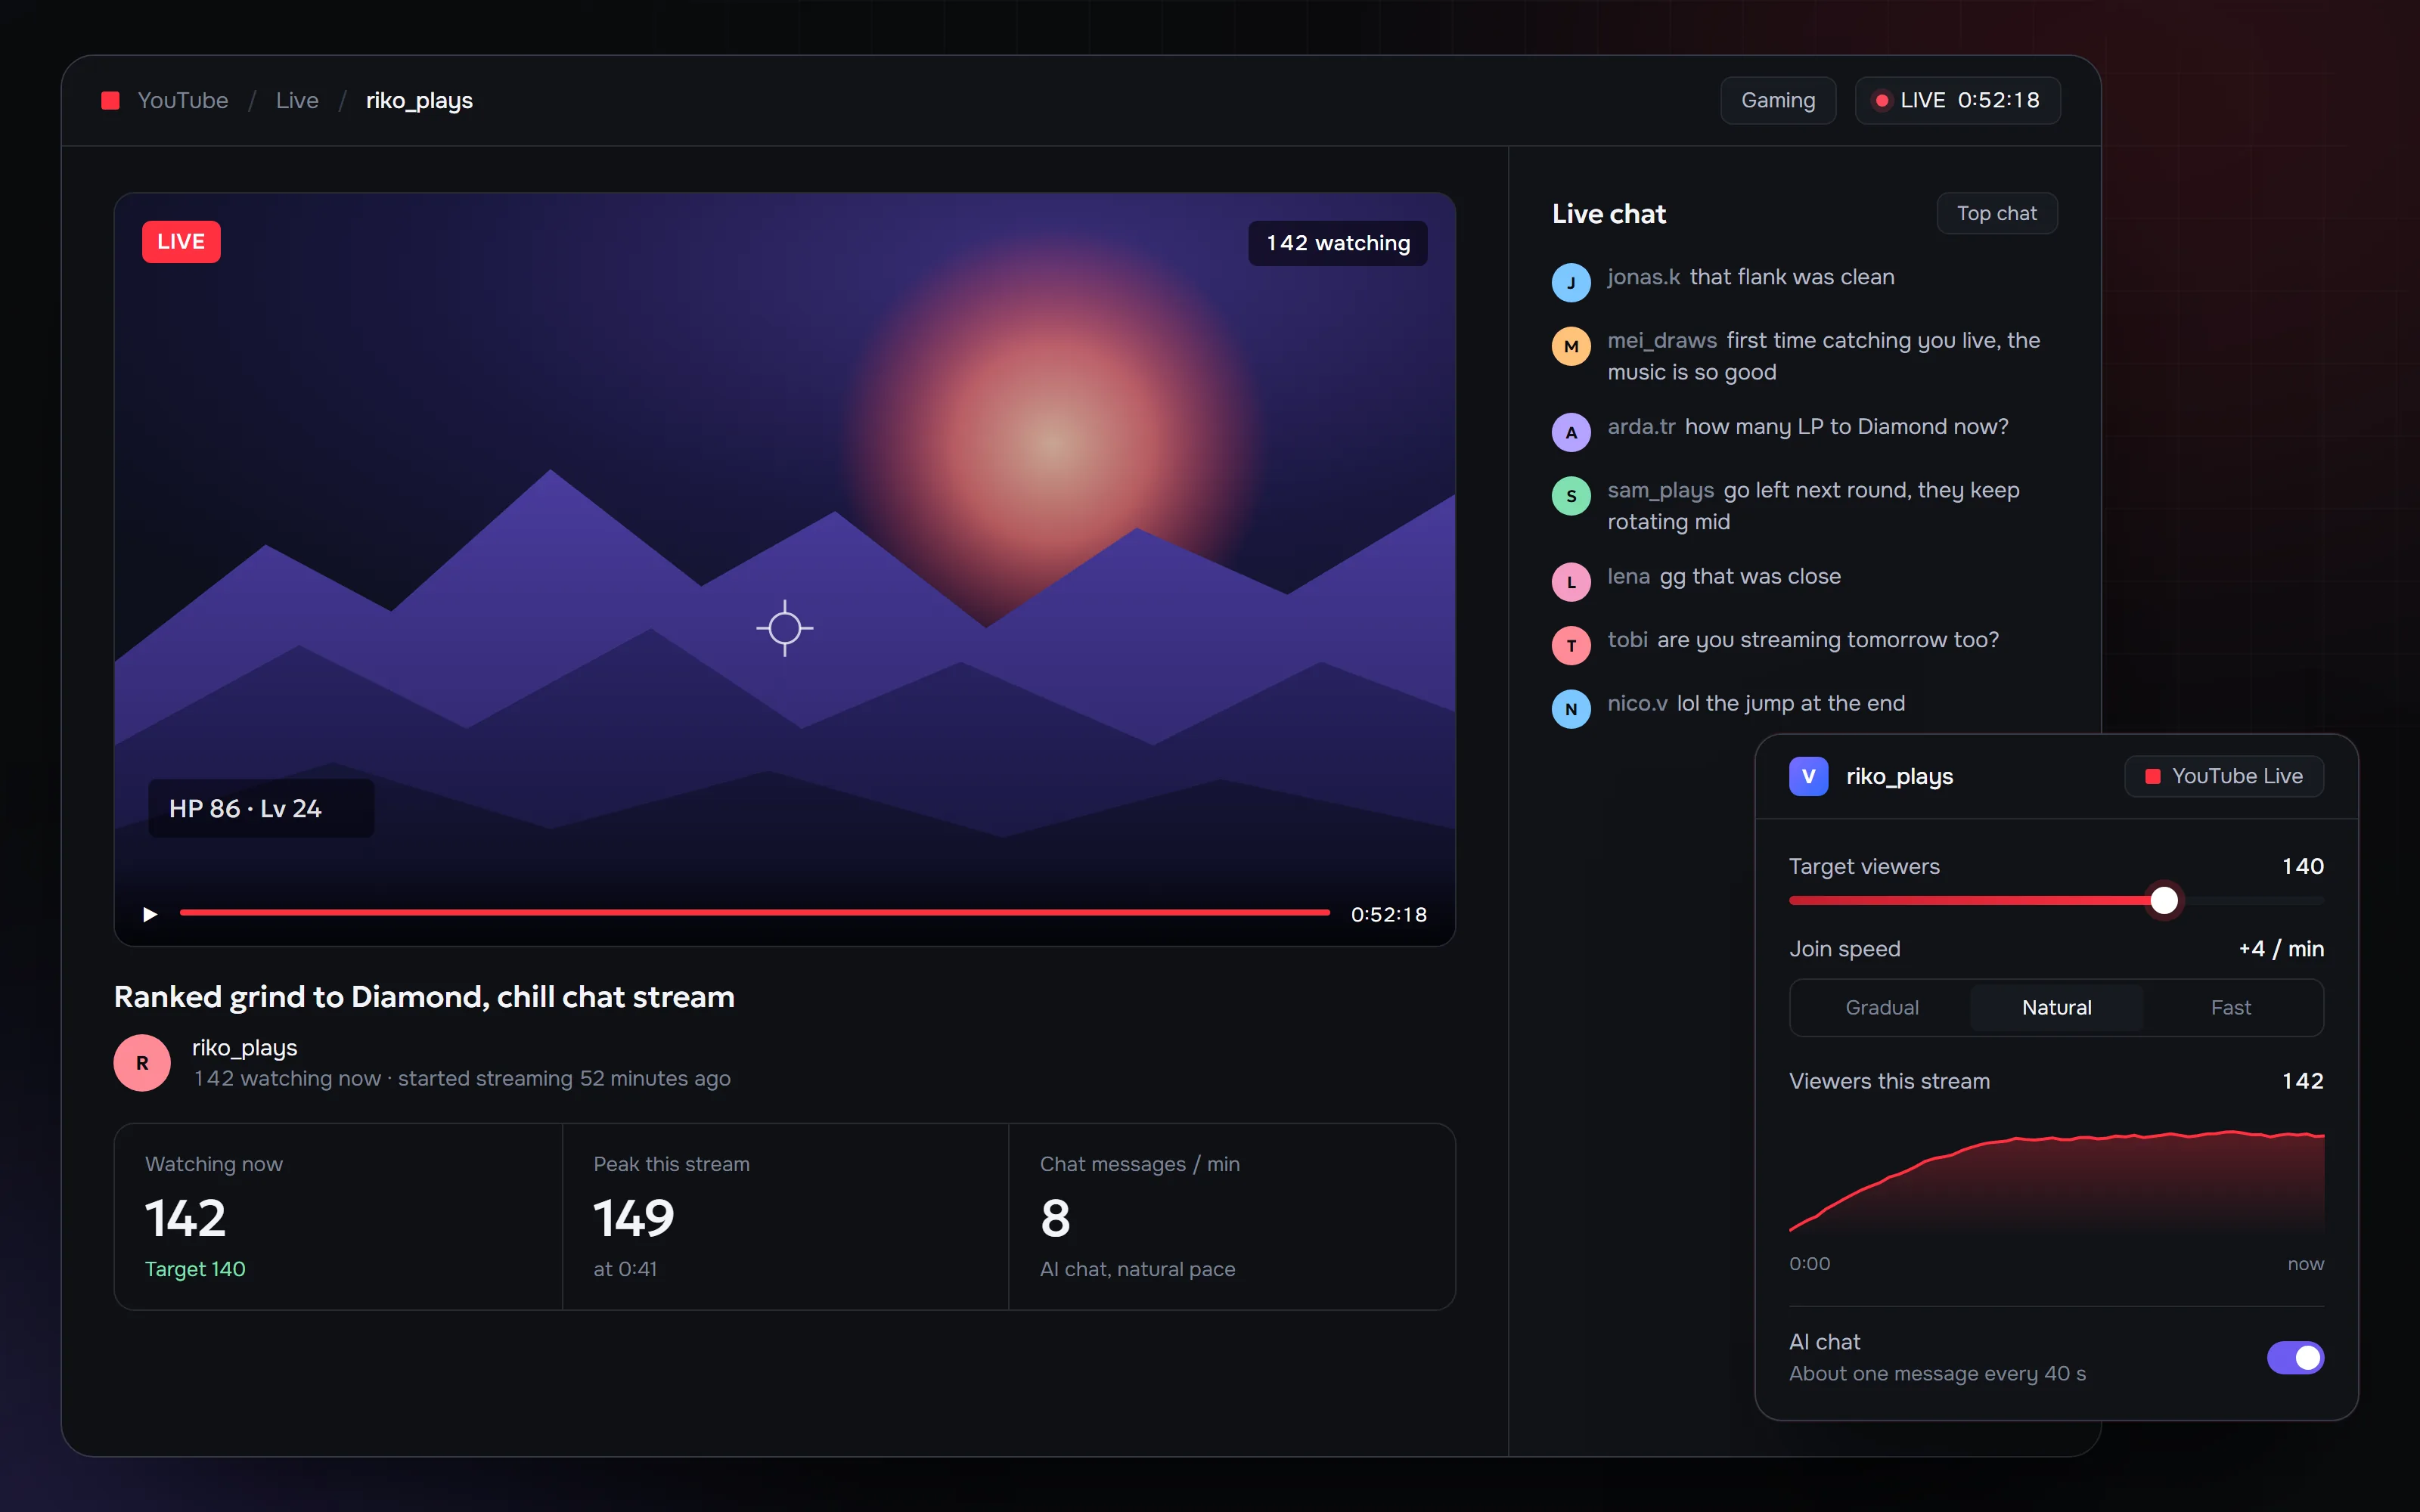Click the red LIVE badge on video
This screenshot has width=2420, height=1512.
coord(181,241)
